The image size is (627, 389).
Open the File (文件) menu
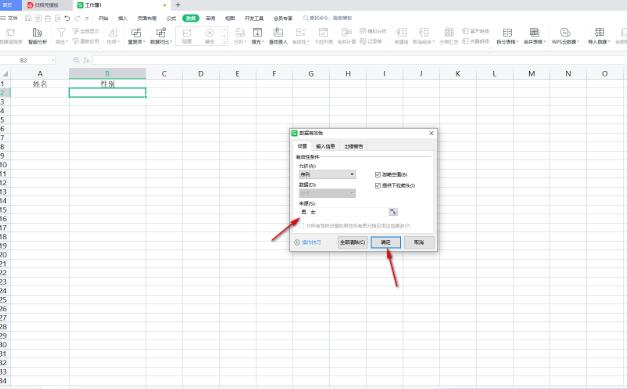pos(10,18)
